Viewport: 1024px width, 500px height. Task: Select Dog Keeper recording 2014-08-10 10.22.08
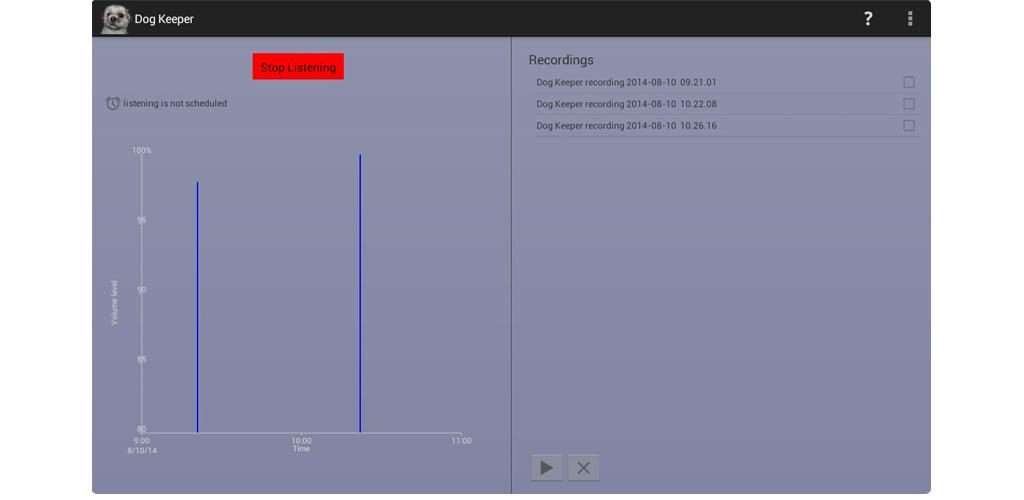[x=727, y=104]
